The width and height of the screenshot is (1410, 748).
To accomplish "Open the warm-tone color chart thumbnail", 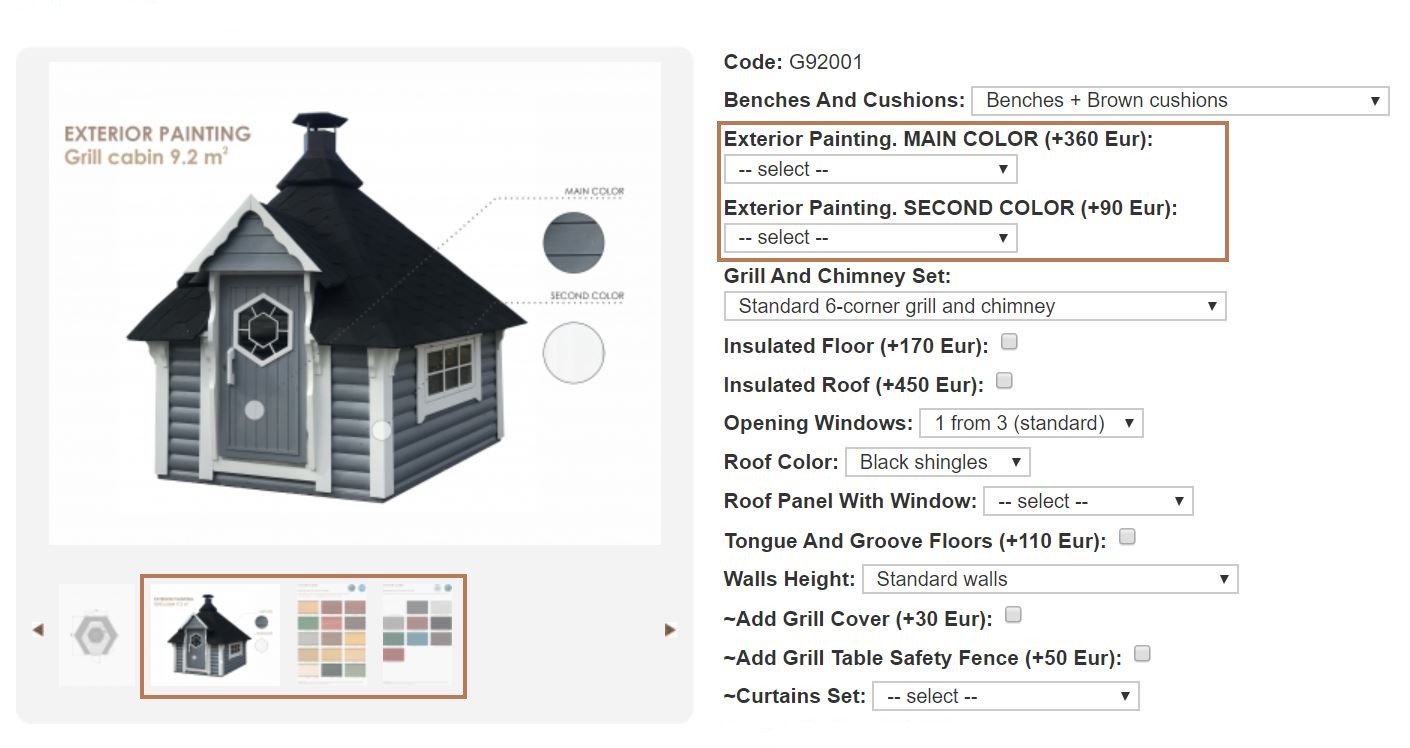I will (x=332, y=635).
